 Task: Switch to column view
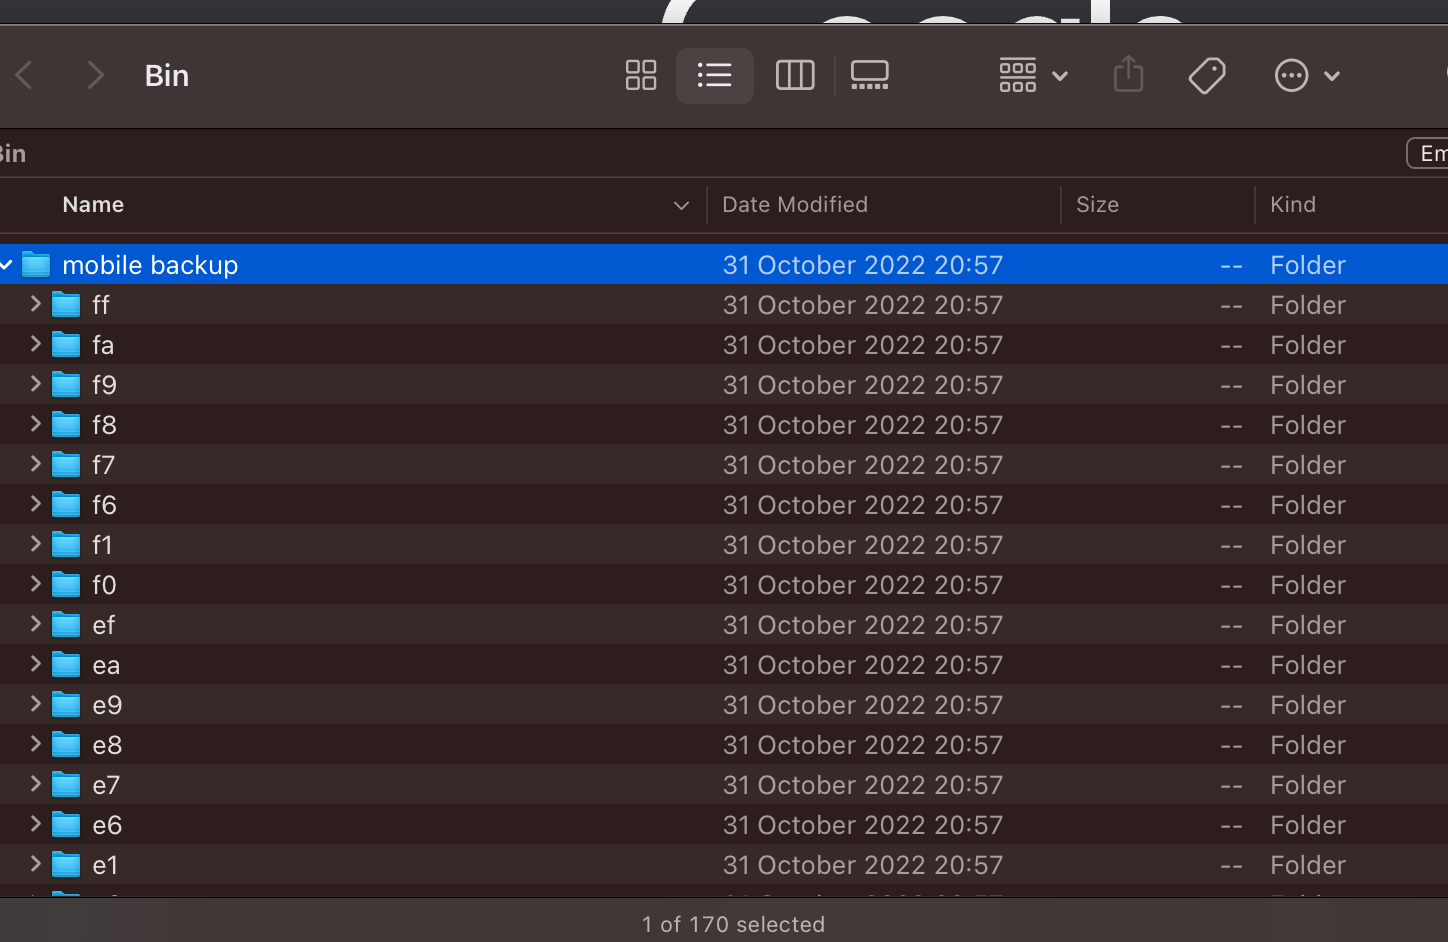[x=795, y=75]
